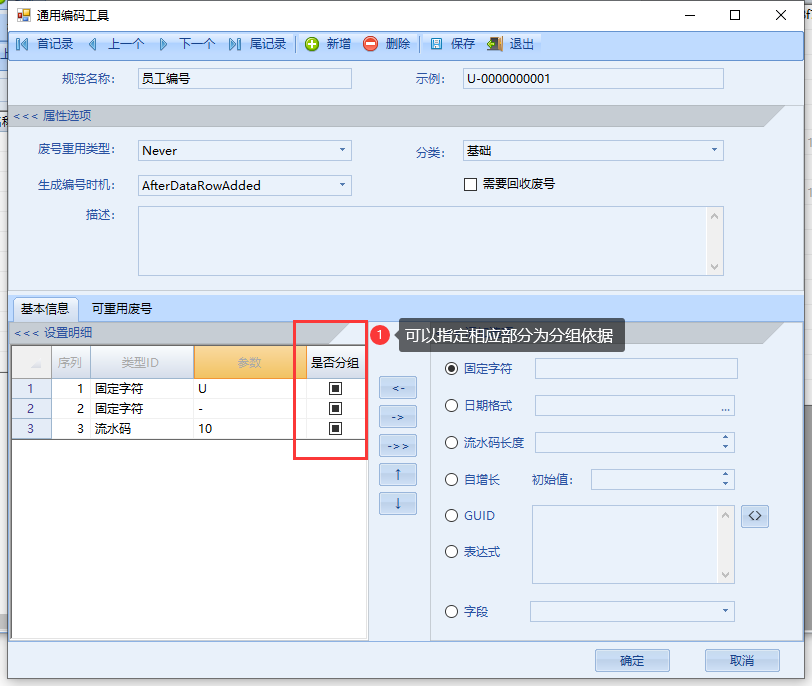Click the 是否分组 column header
Image resolution: width=812 pixels, height=686 pixels.
(335, 362)
